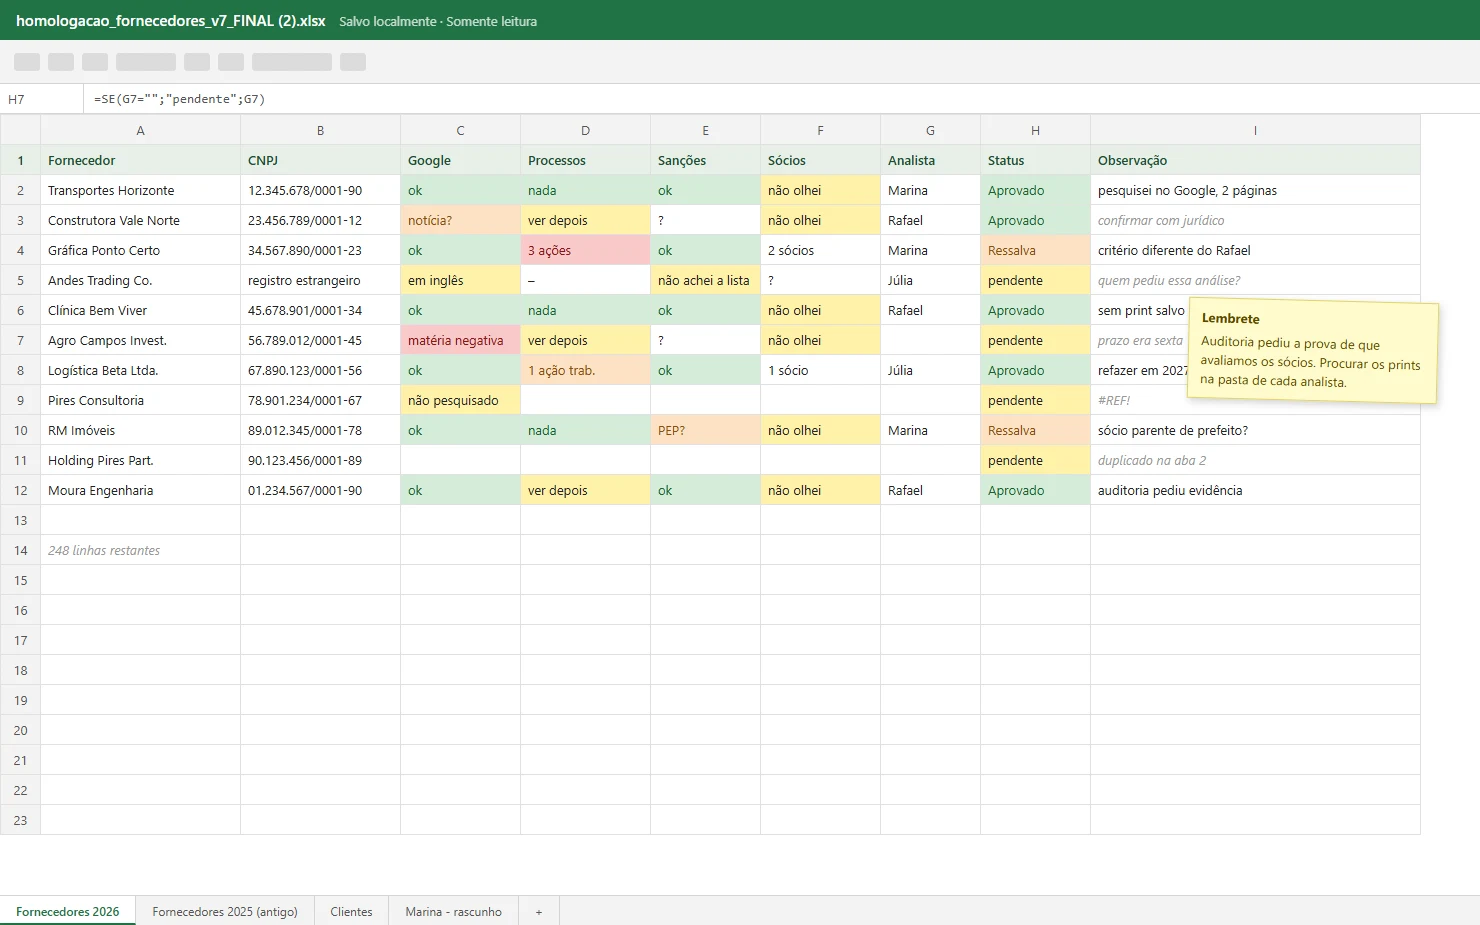Switch to the Fornecedores 2025 (antigo) sheet tab

coord(225,911)
